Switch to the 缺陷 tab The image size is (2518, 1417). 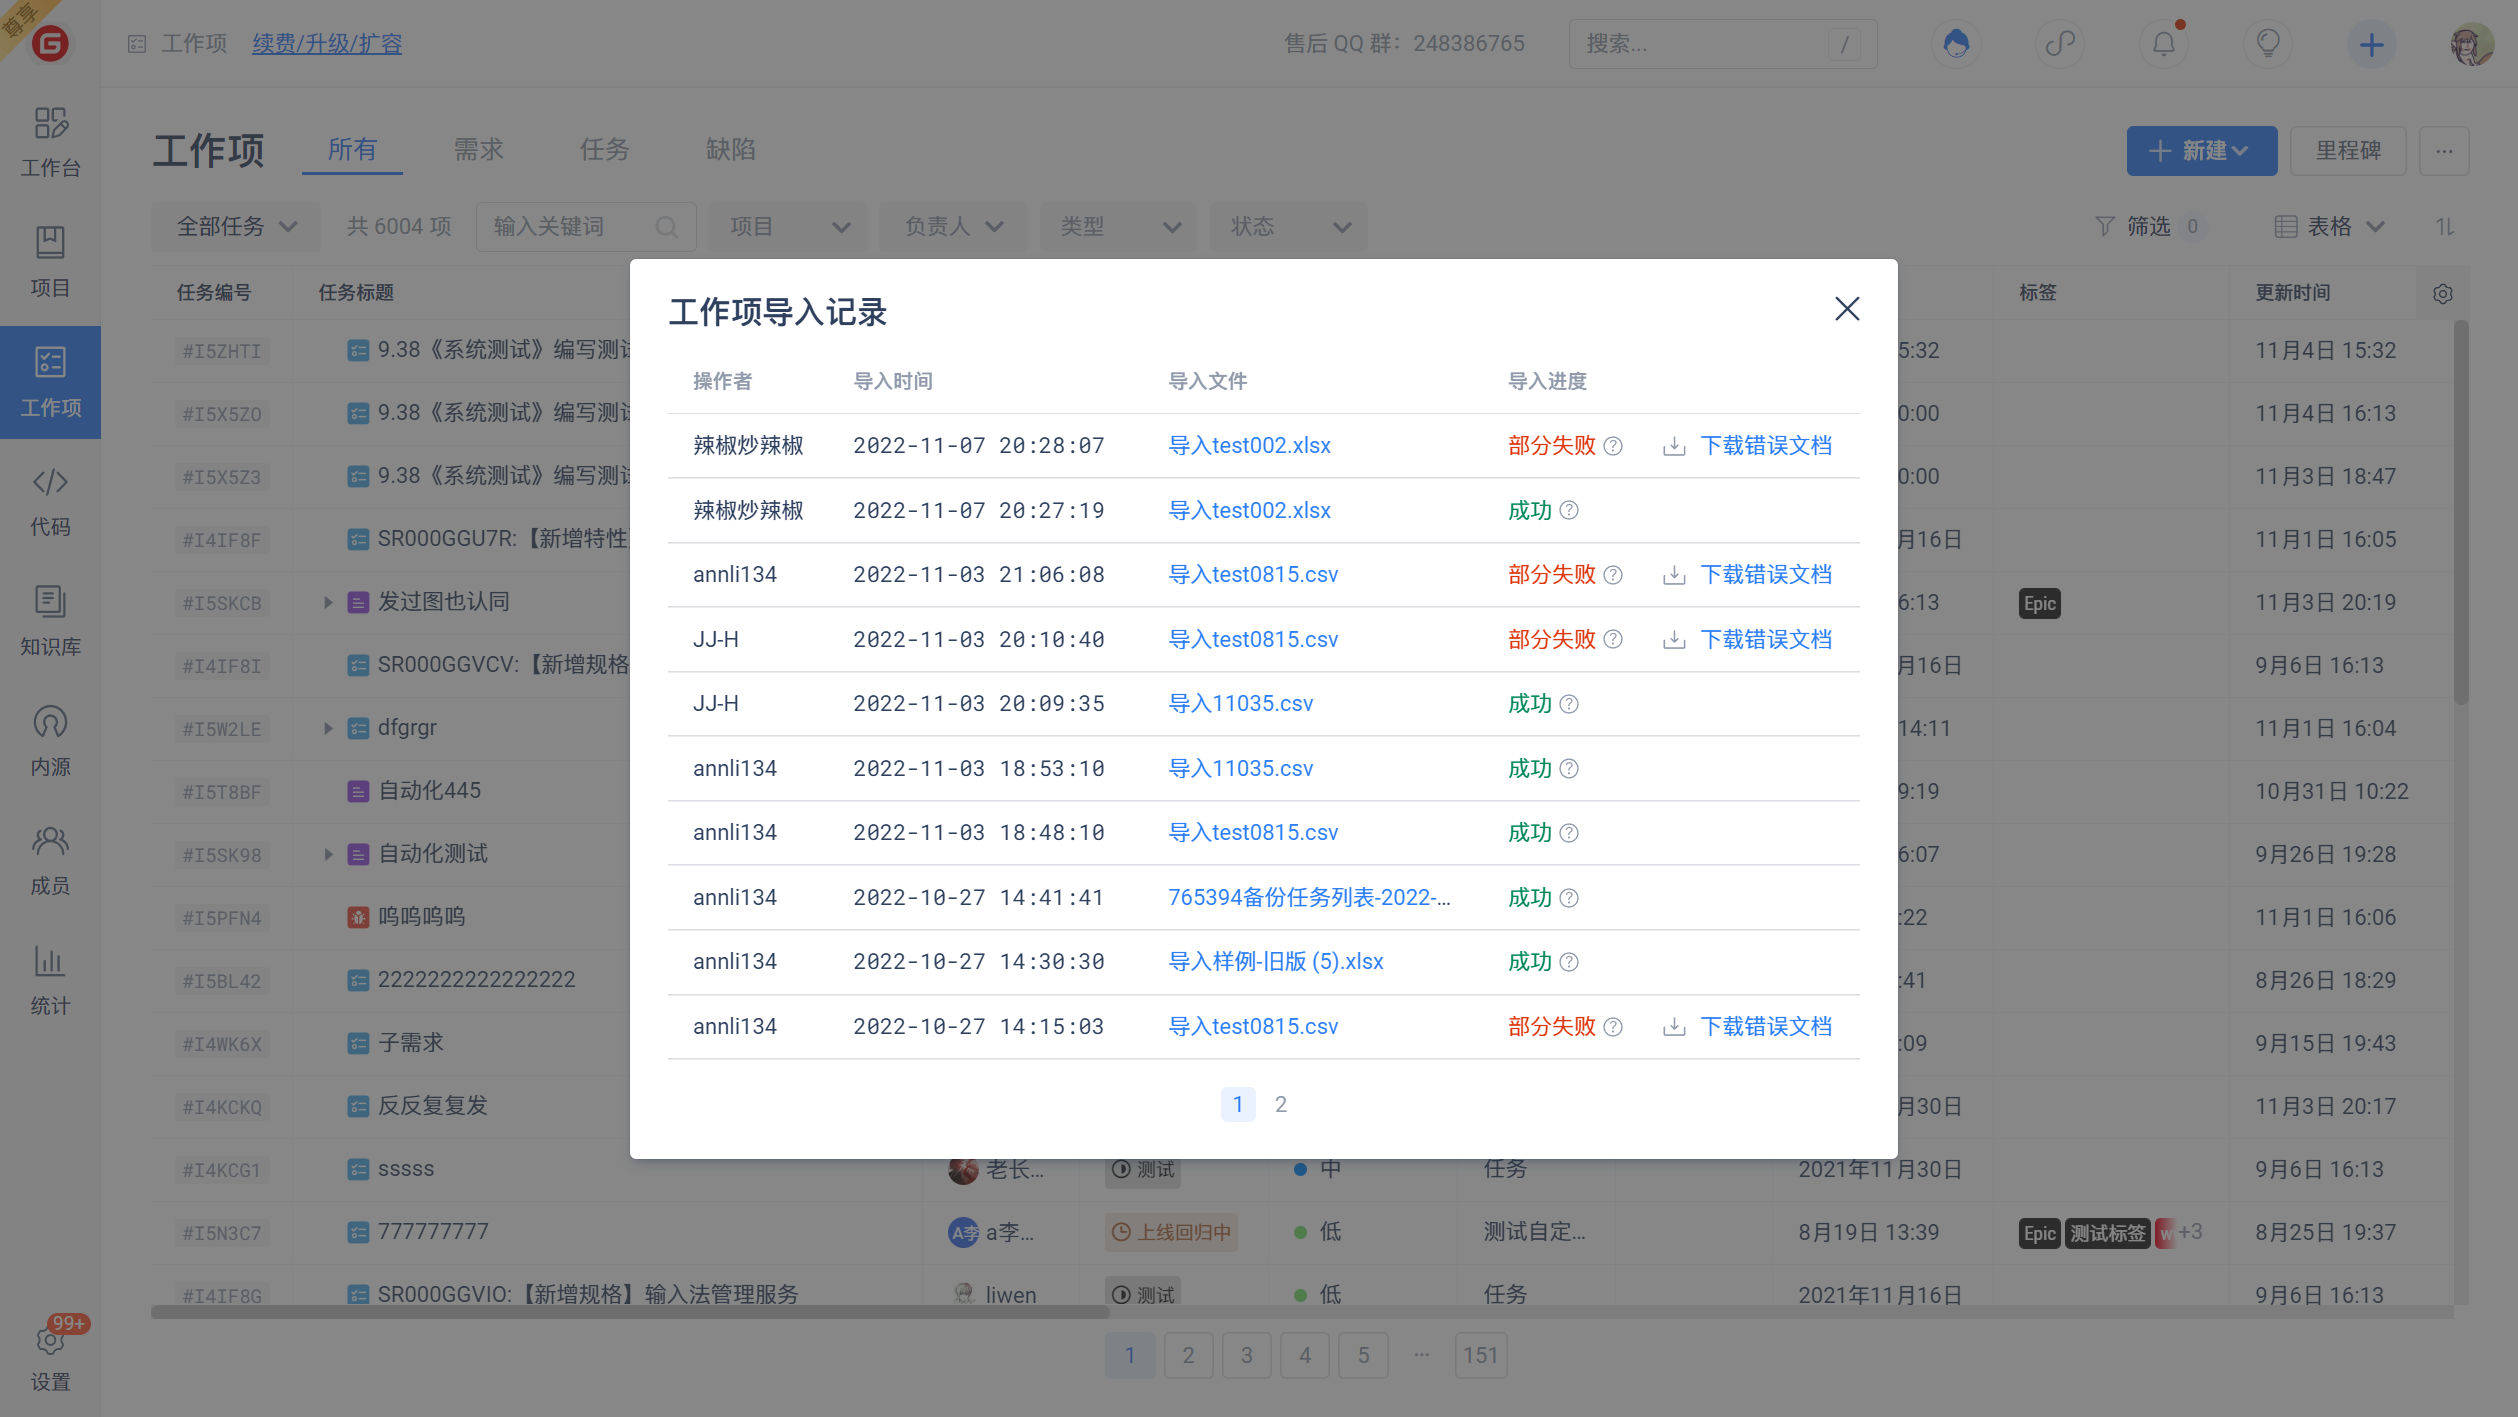click(730, 150)
